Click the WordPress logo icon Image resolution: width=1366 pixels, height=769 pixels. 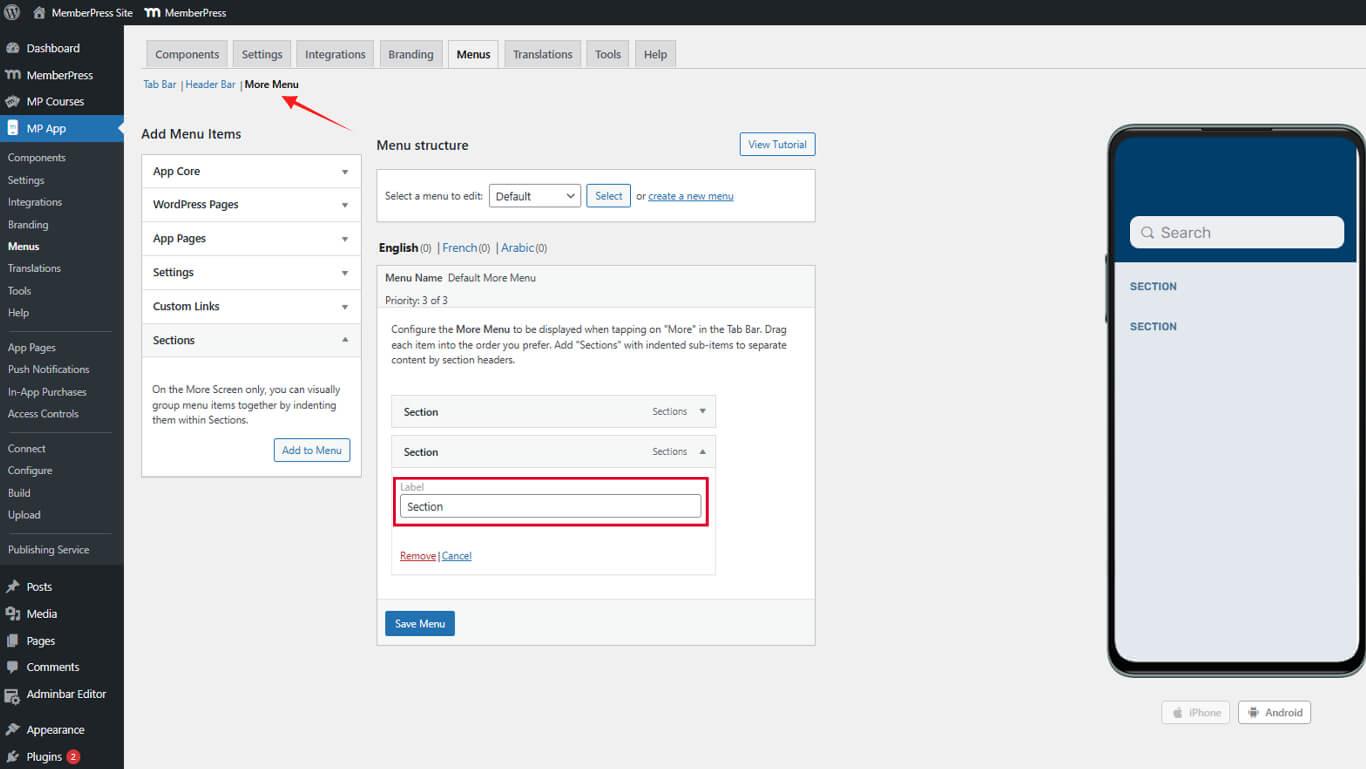point(12,13)
